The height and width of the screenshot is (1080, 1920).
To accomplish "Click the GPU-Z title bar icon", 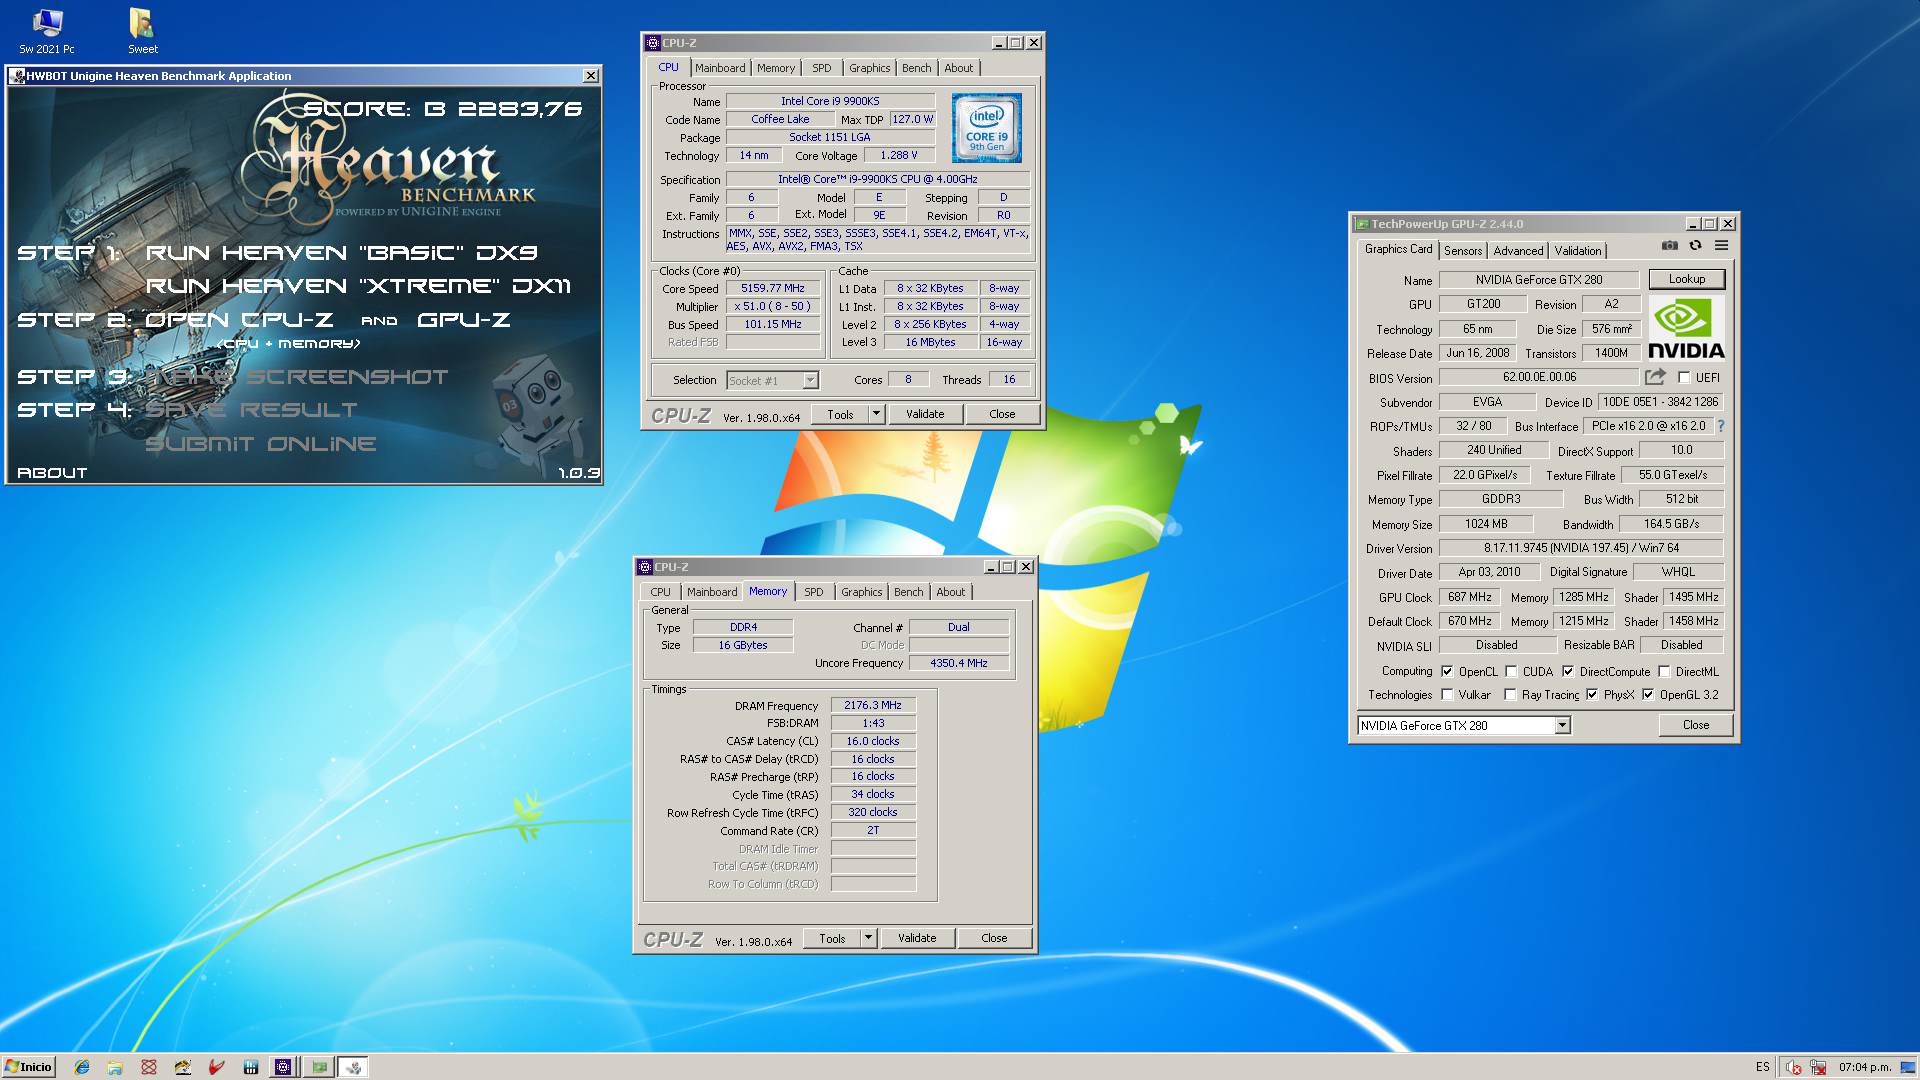I will (x=1361, y=224).
